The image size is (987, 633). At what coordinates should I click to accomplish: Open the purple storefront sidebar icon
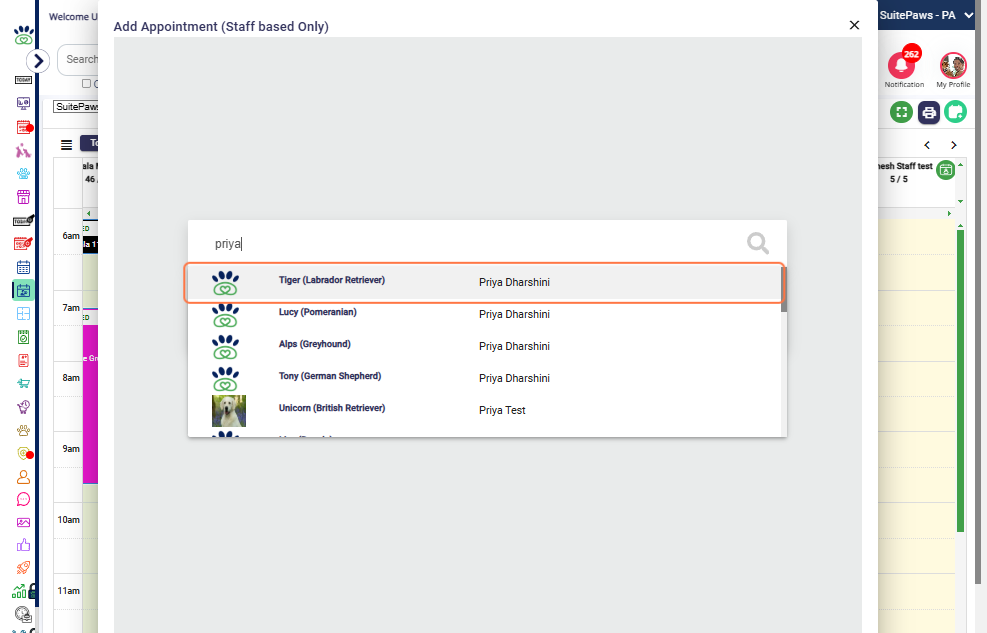click(23, 197)
